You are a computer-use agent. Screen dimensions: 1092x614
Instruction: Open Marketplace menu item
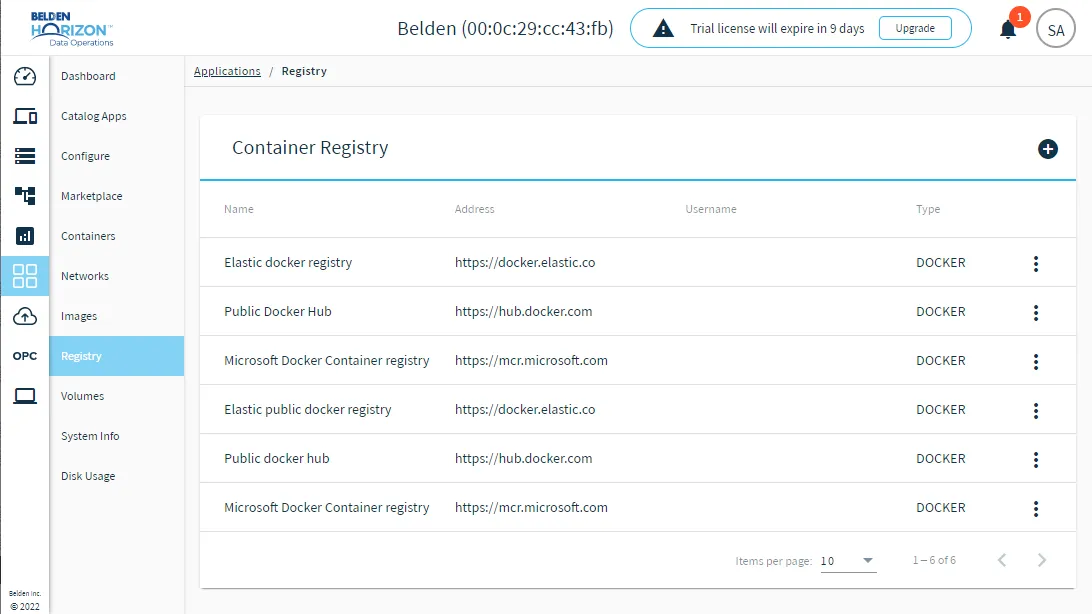(91, 196)
